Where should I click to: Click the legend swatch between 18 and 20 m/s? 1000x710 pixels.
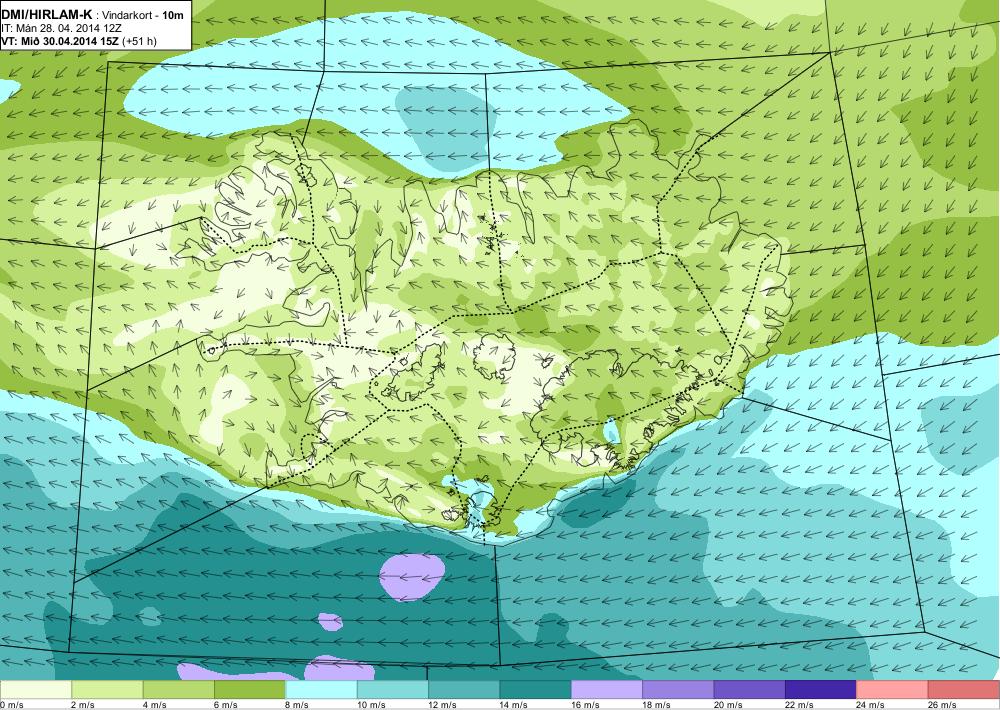point(679,690)
